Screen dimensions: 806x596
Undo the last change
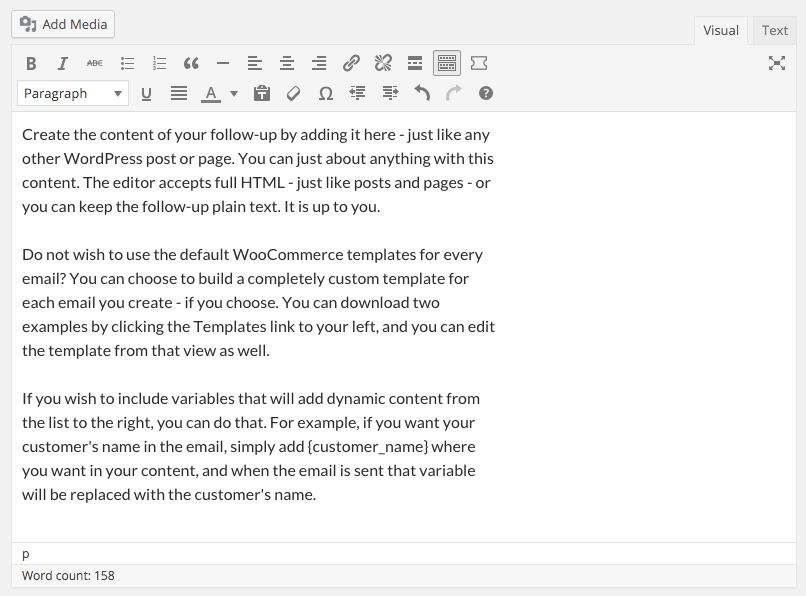point(421,93)
